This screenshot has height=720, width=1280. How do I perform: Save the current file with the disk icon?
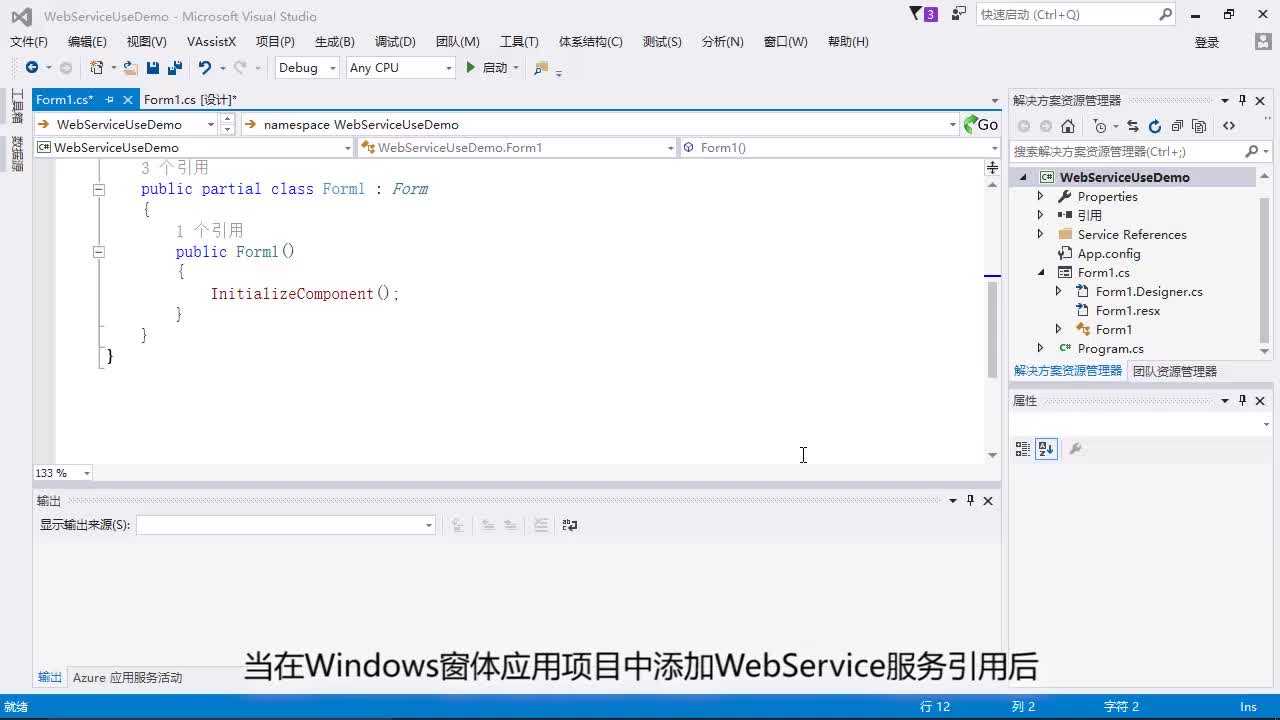pos(153,67)
